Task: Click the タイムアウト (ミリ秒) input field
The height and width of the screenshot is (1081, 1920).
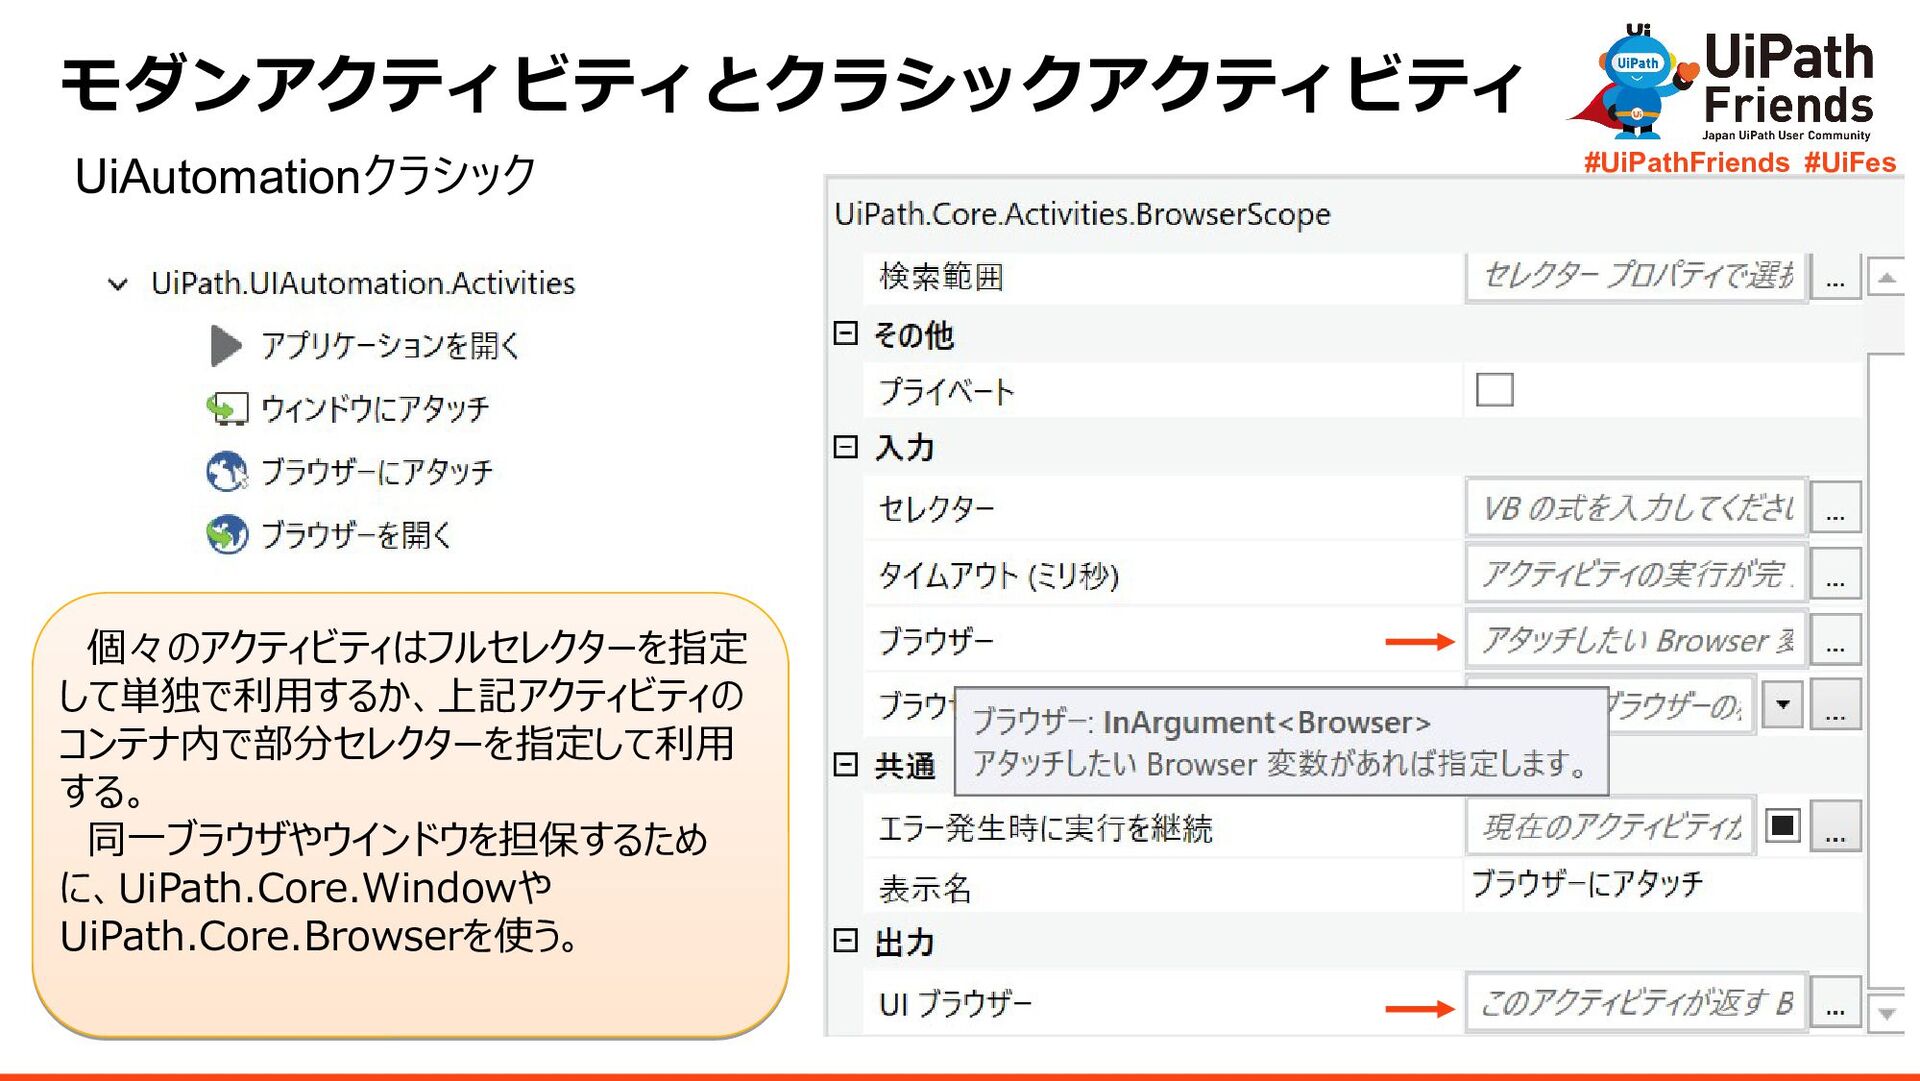Action: (x=1637, y=573)
